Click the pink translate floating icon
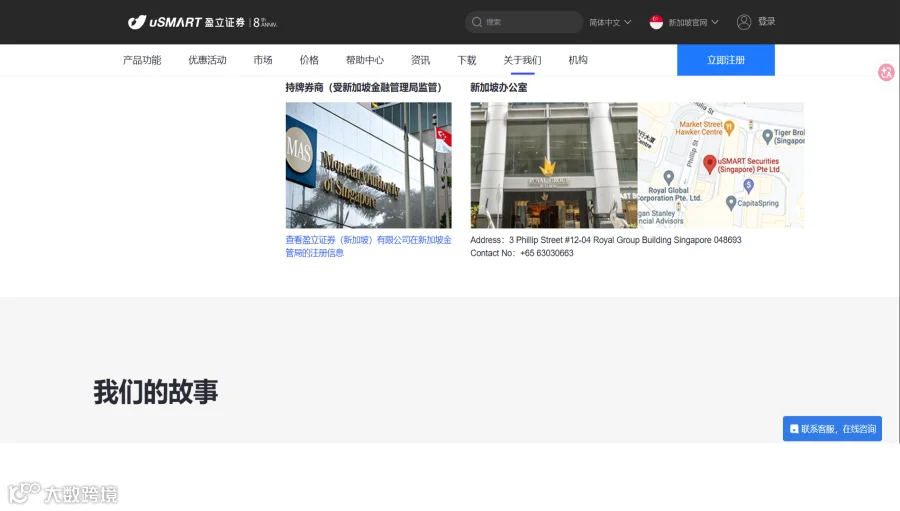900x511 pixels. 886,72
